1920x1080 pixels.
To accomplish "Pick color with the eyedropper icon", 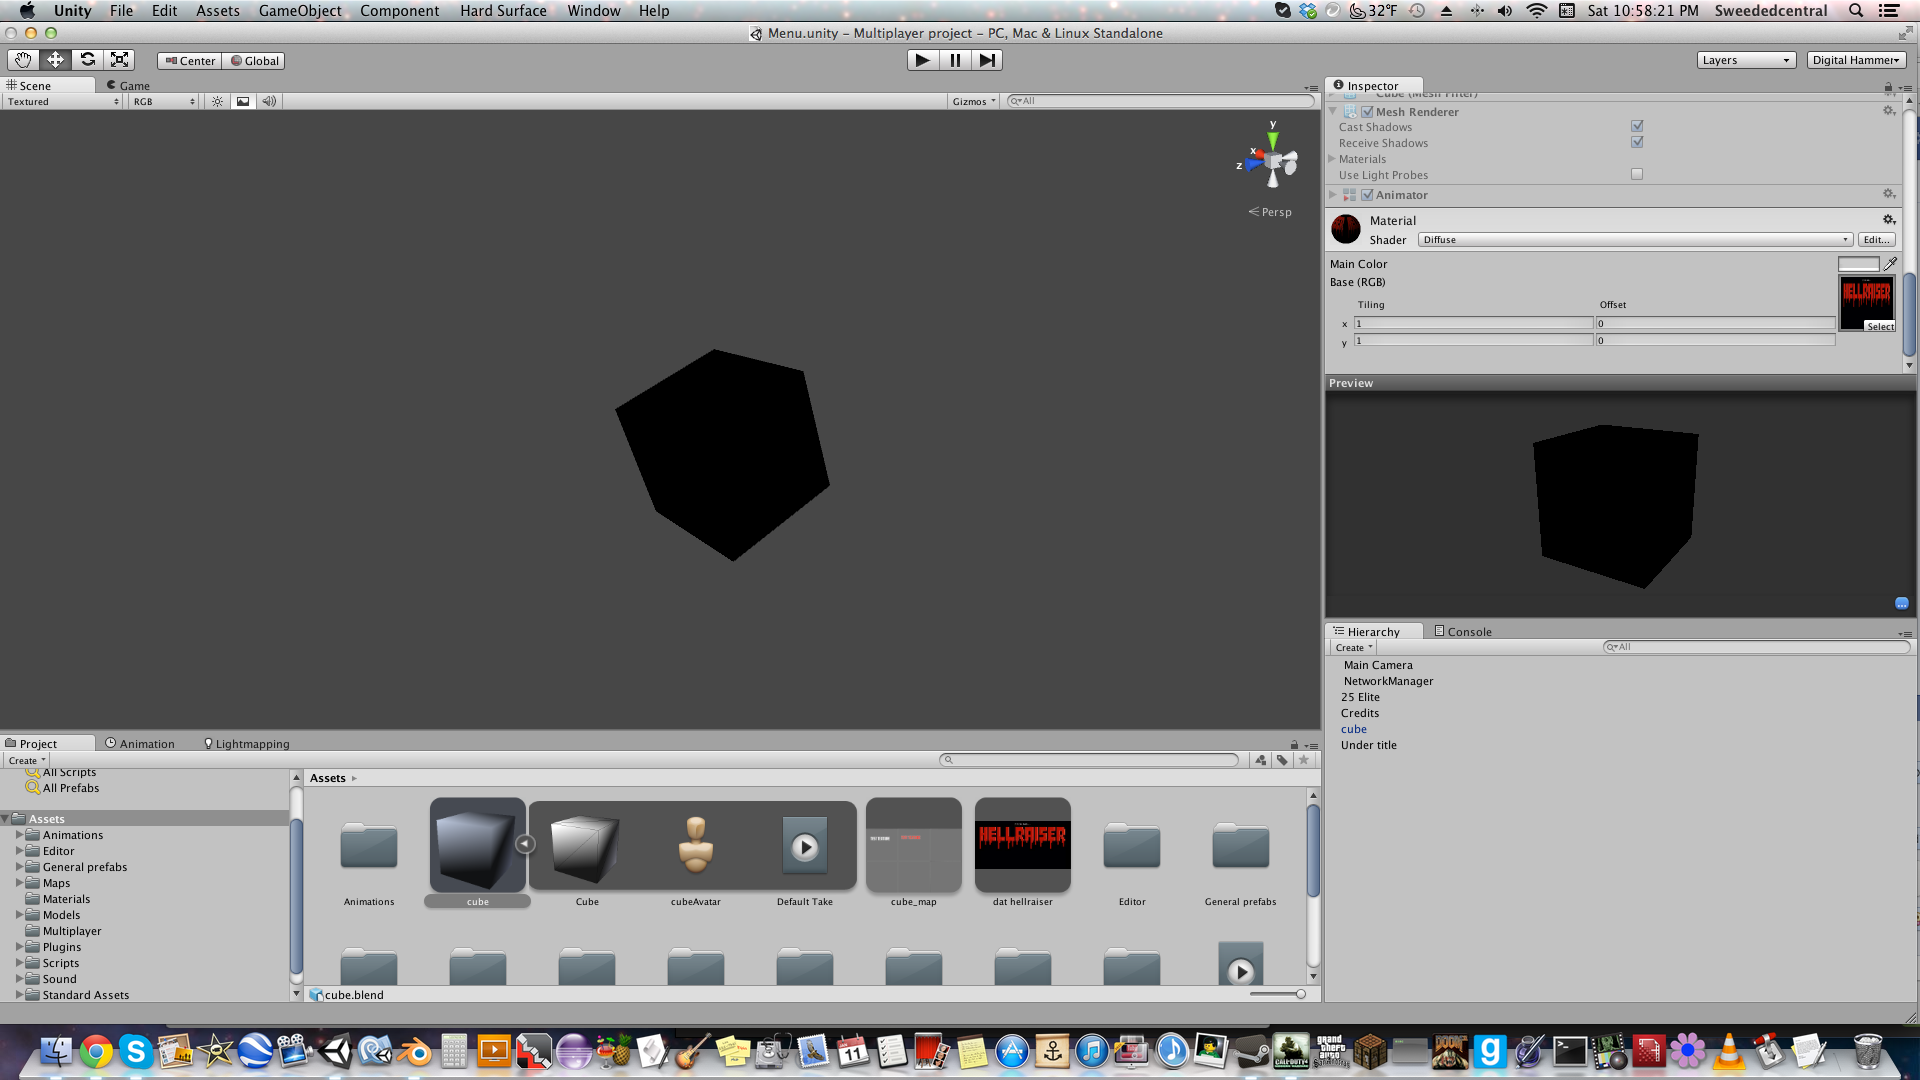I will point(1890,264).
